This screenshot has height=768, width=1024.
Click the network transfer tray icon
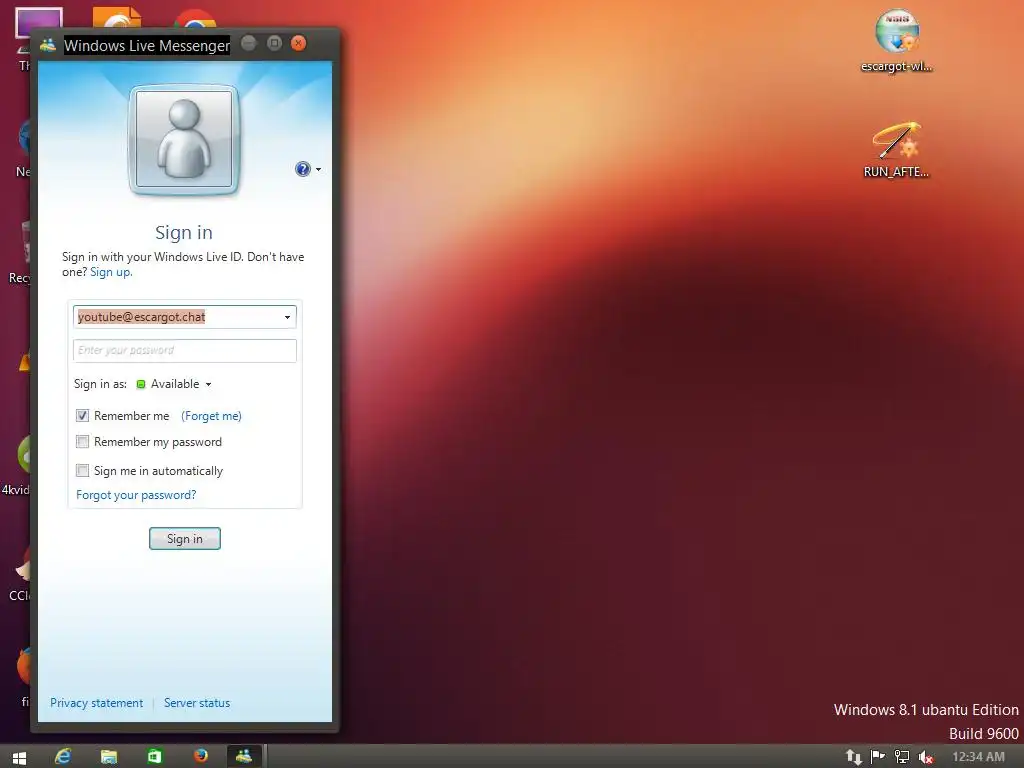click(854, 757)
